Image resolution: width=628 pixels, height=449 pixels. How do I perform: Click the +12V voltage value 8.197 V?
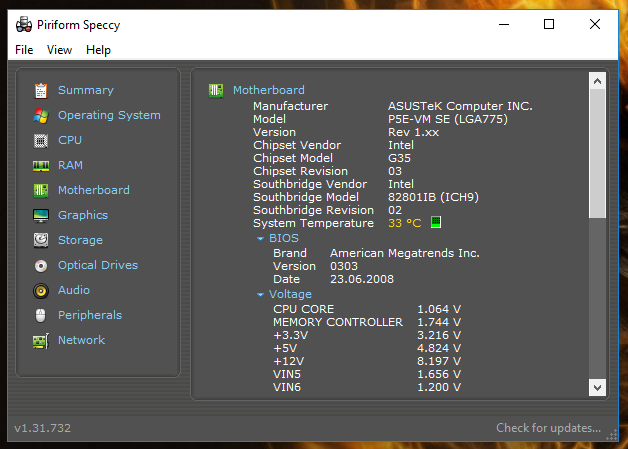pyautogui.click(x=439, y=361)
